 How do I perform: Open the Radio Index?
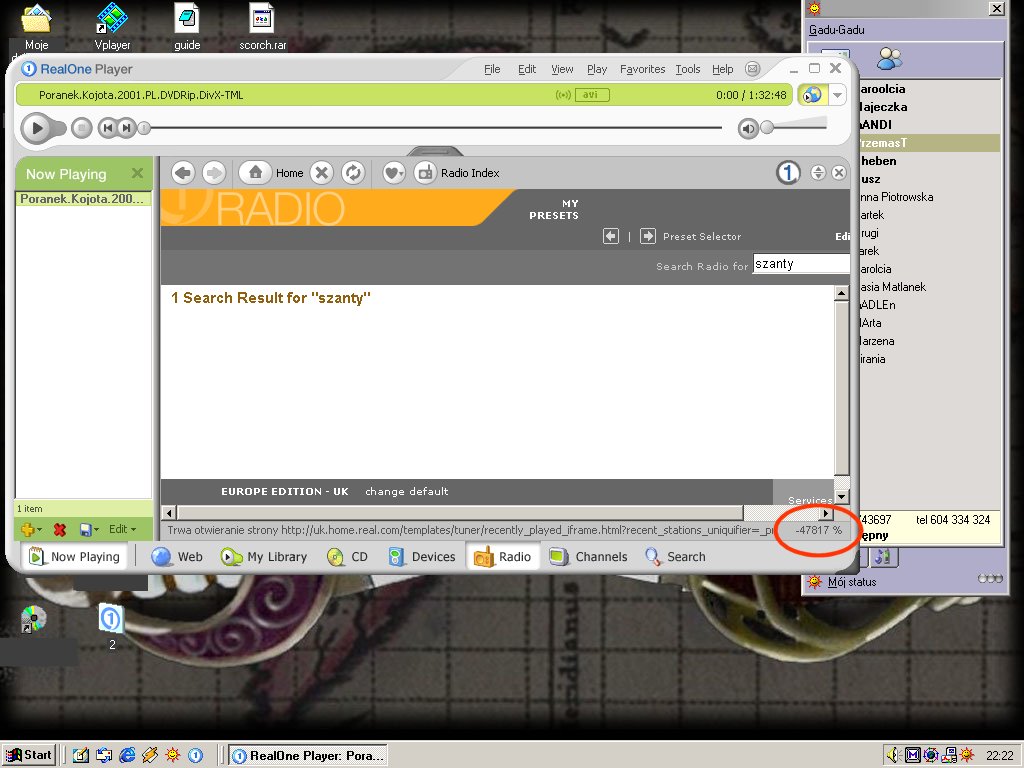point(457,173)
